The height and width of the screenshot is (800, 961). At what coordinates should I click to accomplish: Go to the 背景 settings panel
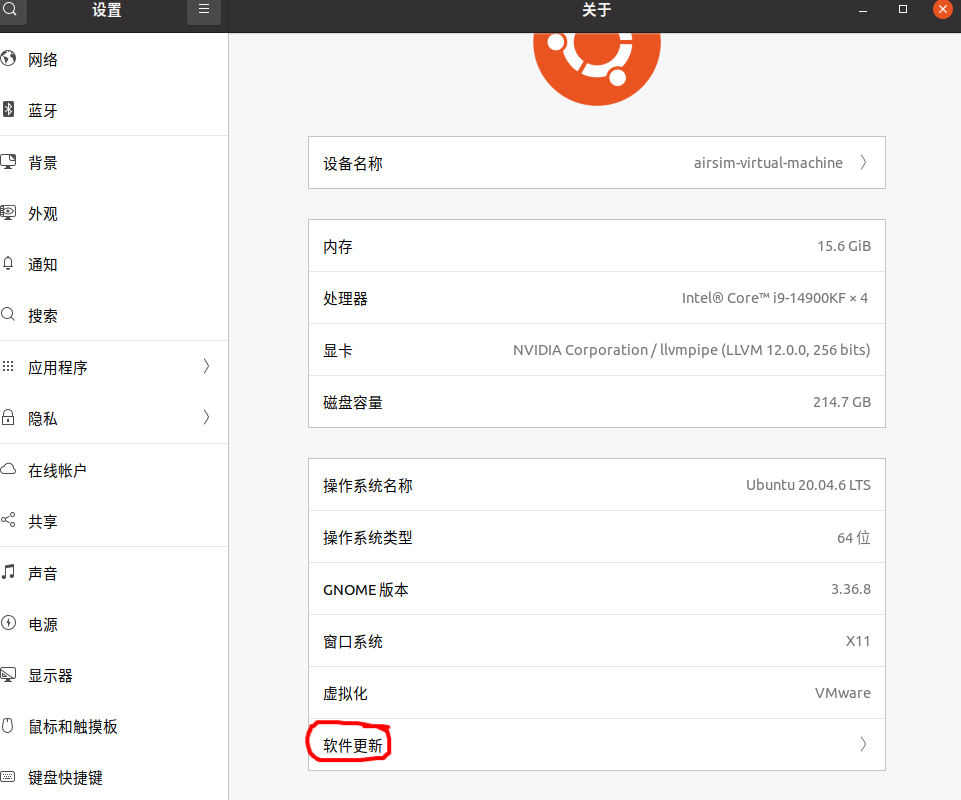pos(114,162)
